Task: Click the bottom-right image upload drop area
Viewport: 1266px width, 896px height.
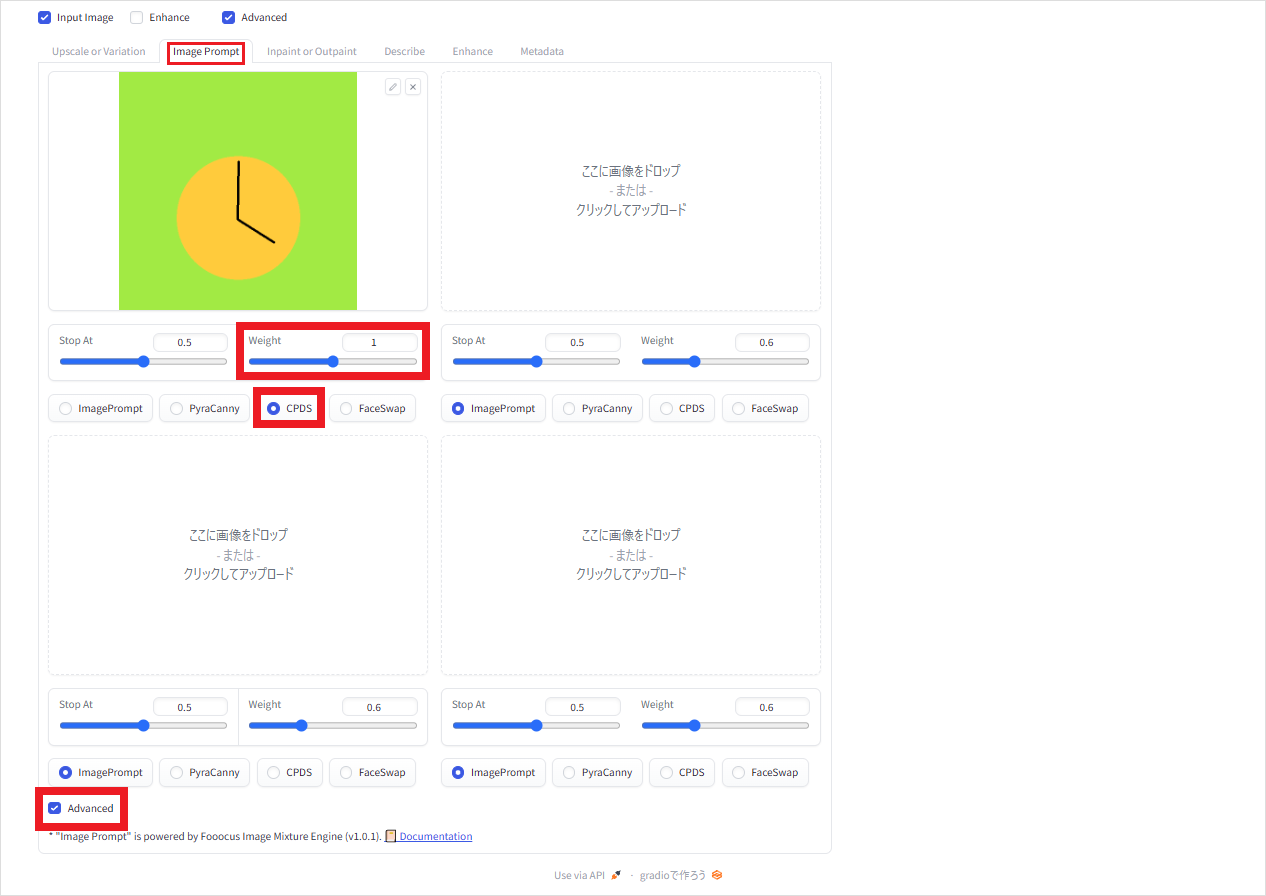Action: [x=631, y=555]
